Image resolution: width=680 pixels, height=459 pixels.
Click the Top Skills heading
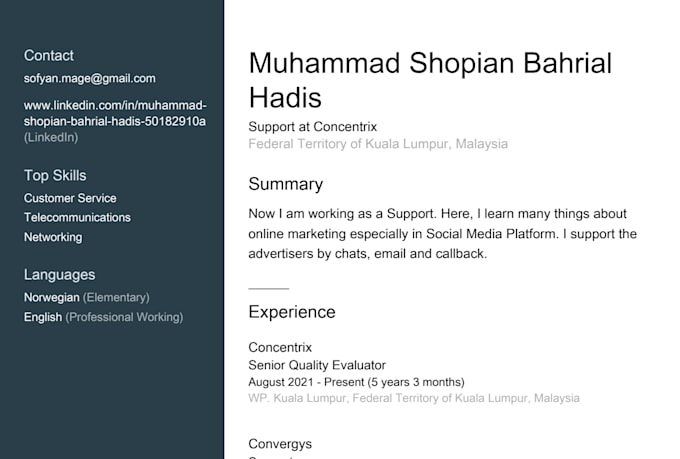tap(55, 175)
